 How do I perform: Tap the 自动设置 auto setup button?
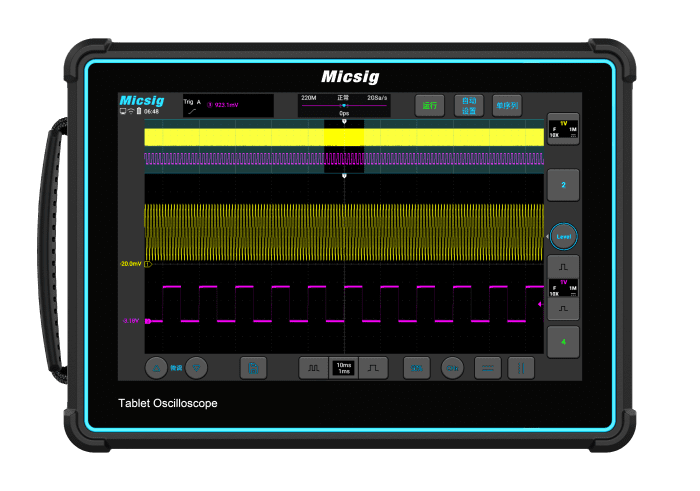[468, 105]
